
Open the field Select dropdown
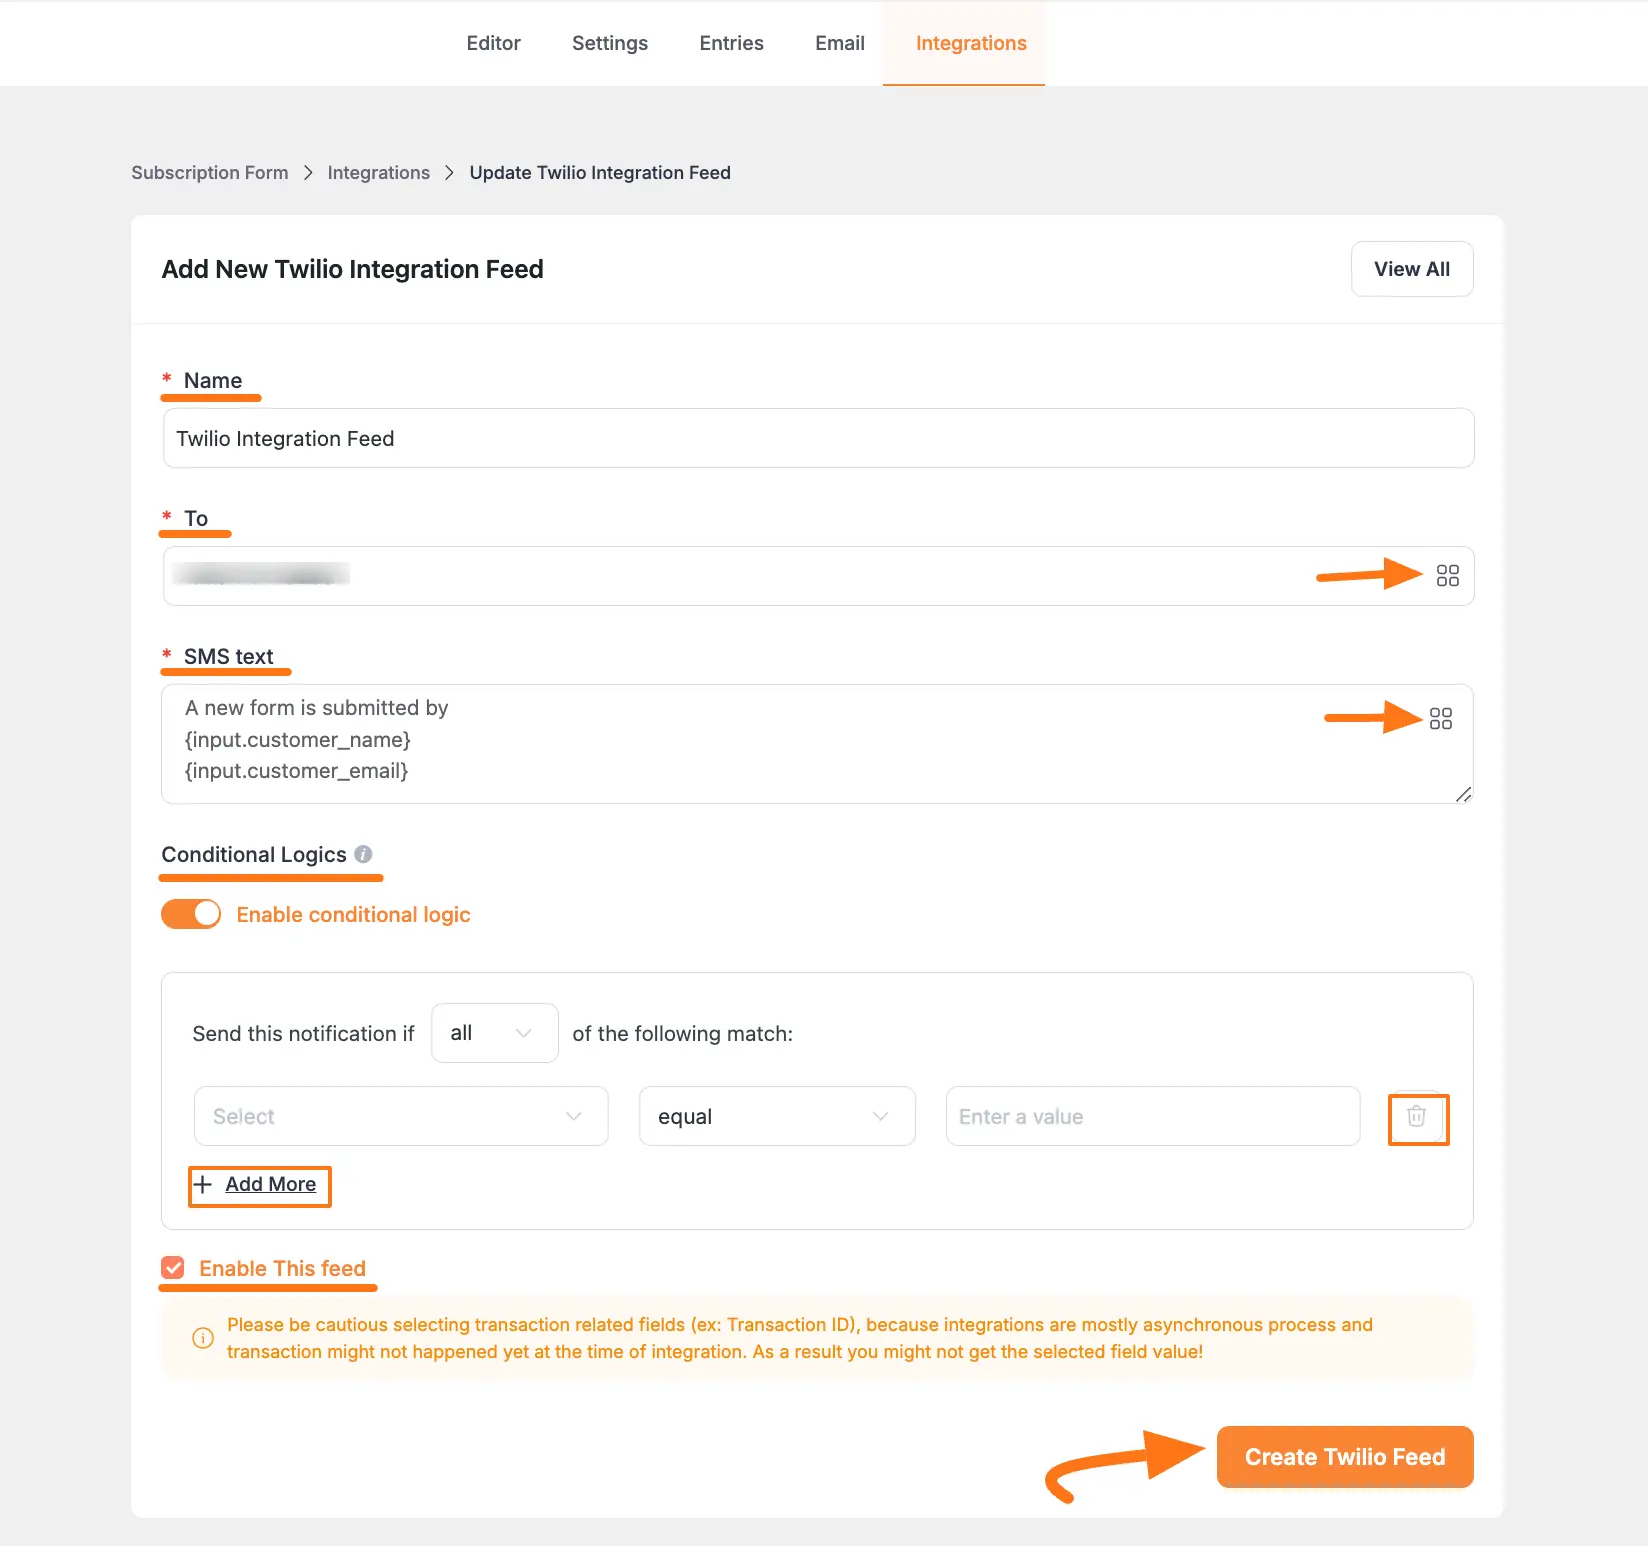(400, 1116)
